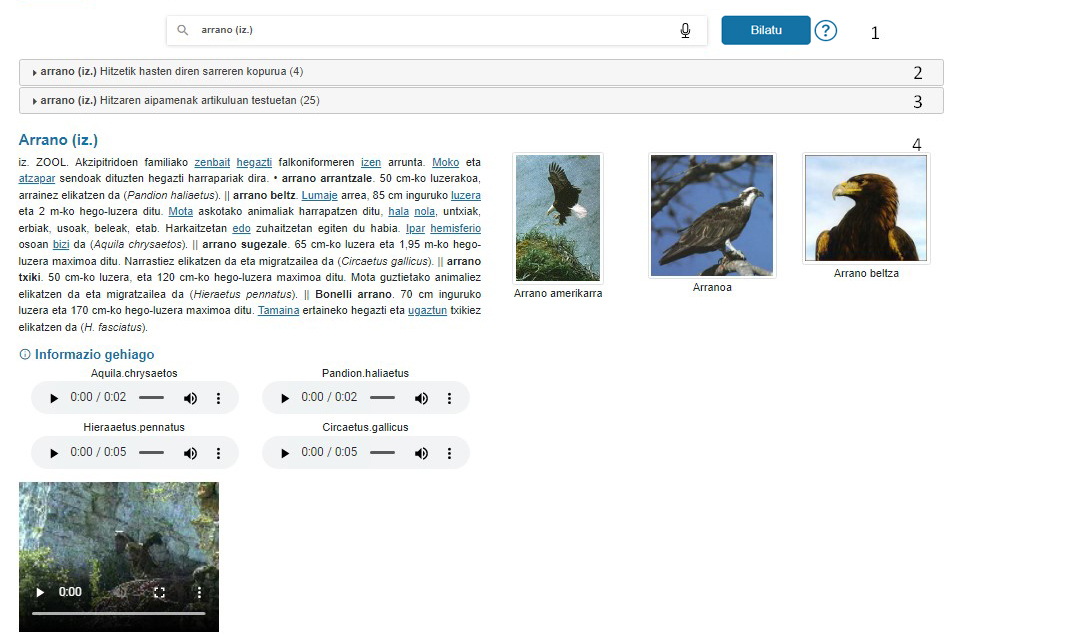1076x641 pixels.
Task: Click the microphone voice search icon
Action: (685, 31)
